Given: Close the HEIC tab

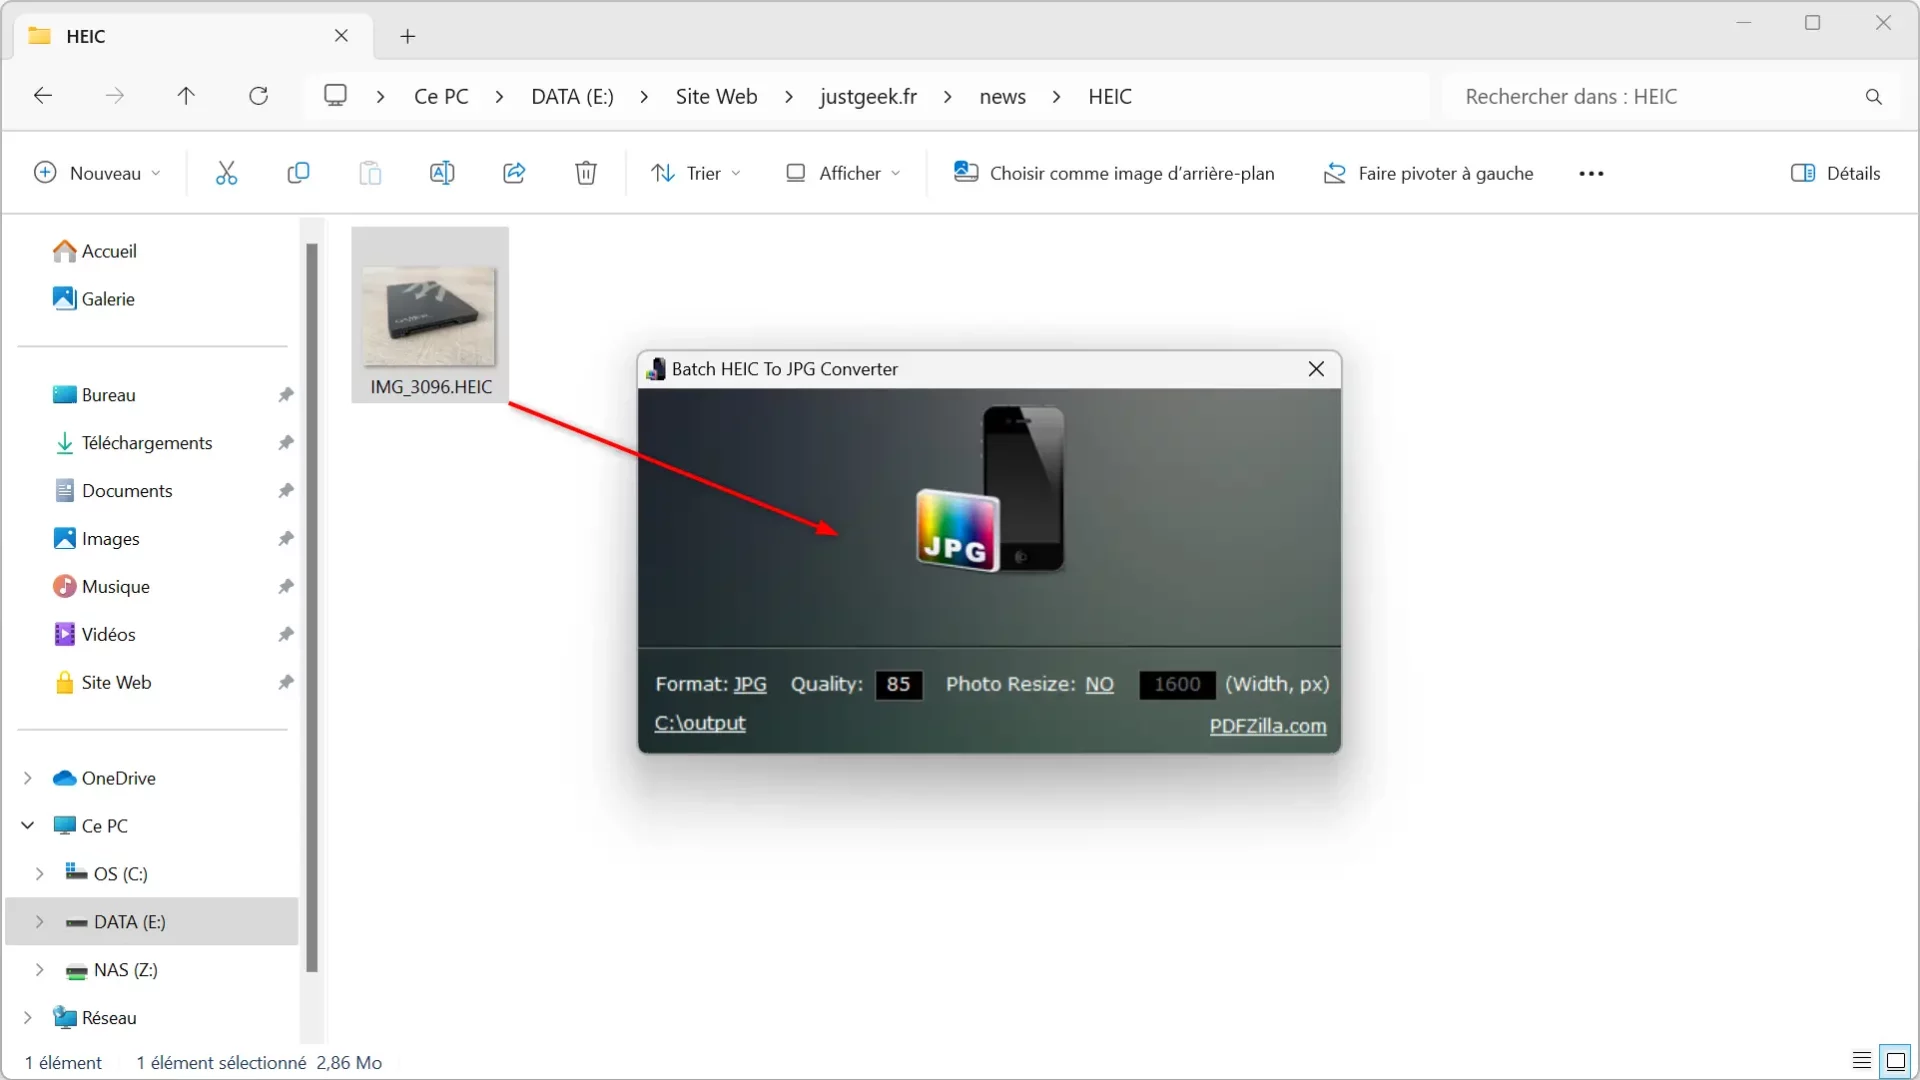Looking at the screenshot, I should (x=341, y=36).
